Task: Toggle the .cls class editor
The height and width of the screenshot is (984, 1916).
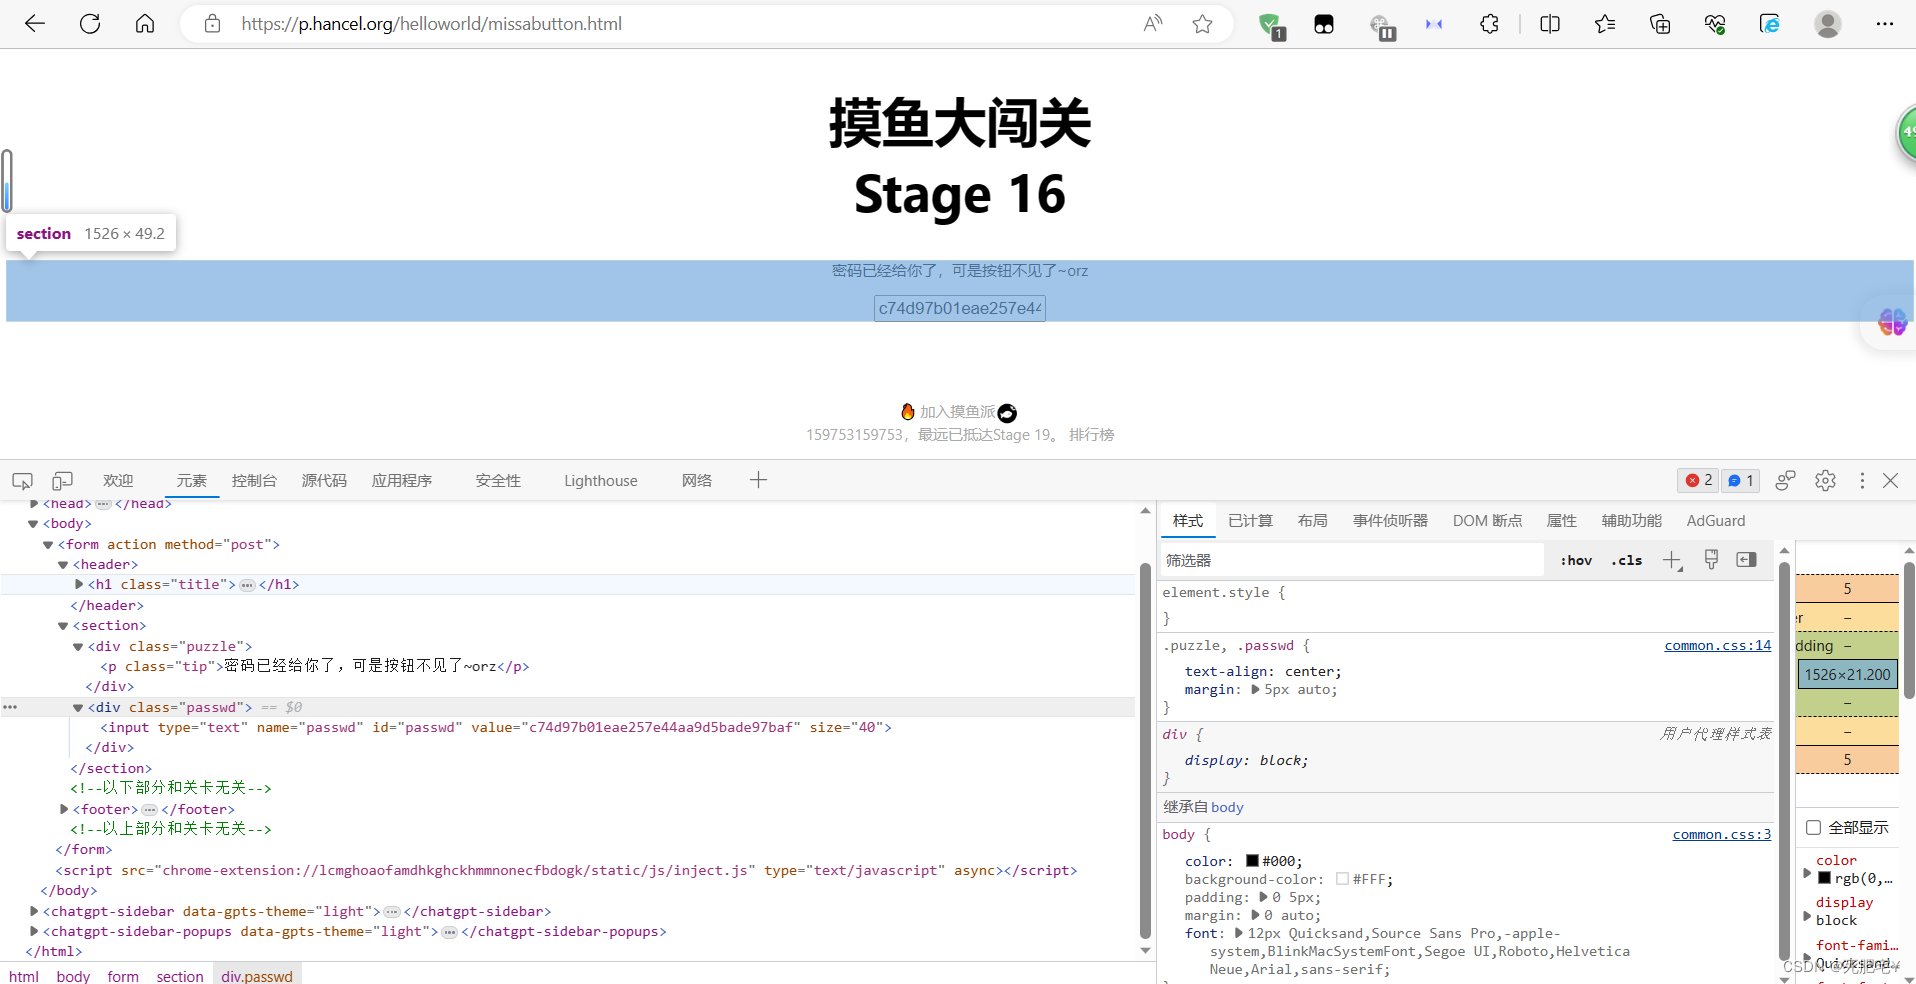Action: 1626,561
